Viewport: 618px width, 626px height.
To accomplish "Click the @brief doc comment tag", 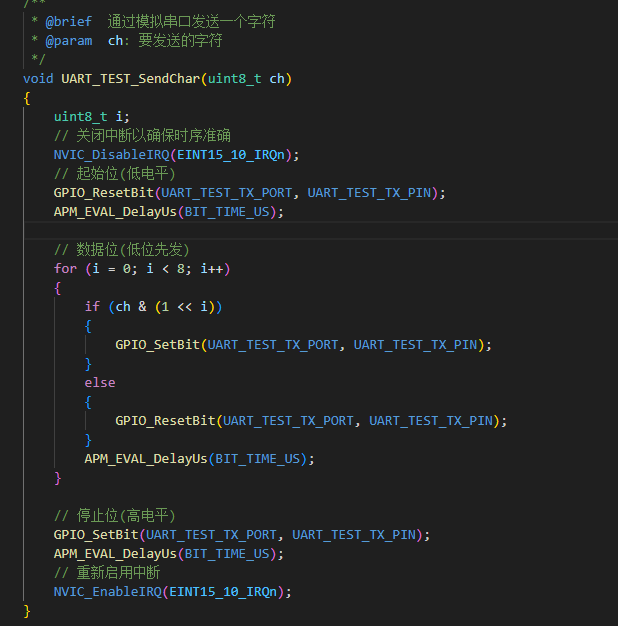I will (x=69, y=22).
